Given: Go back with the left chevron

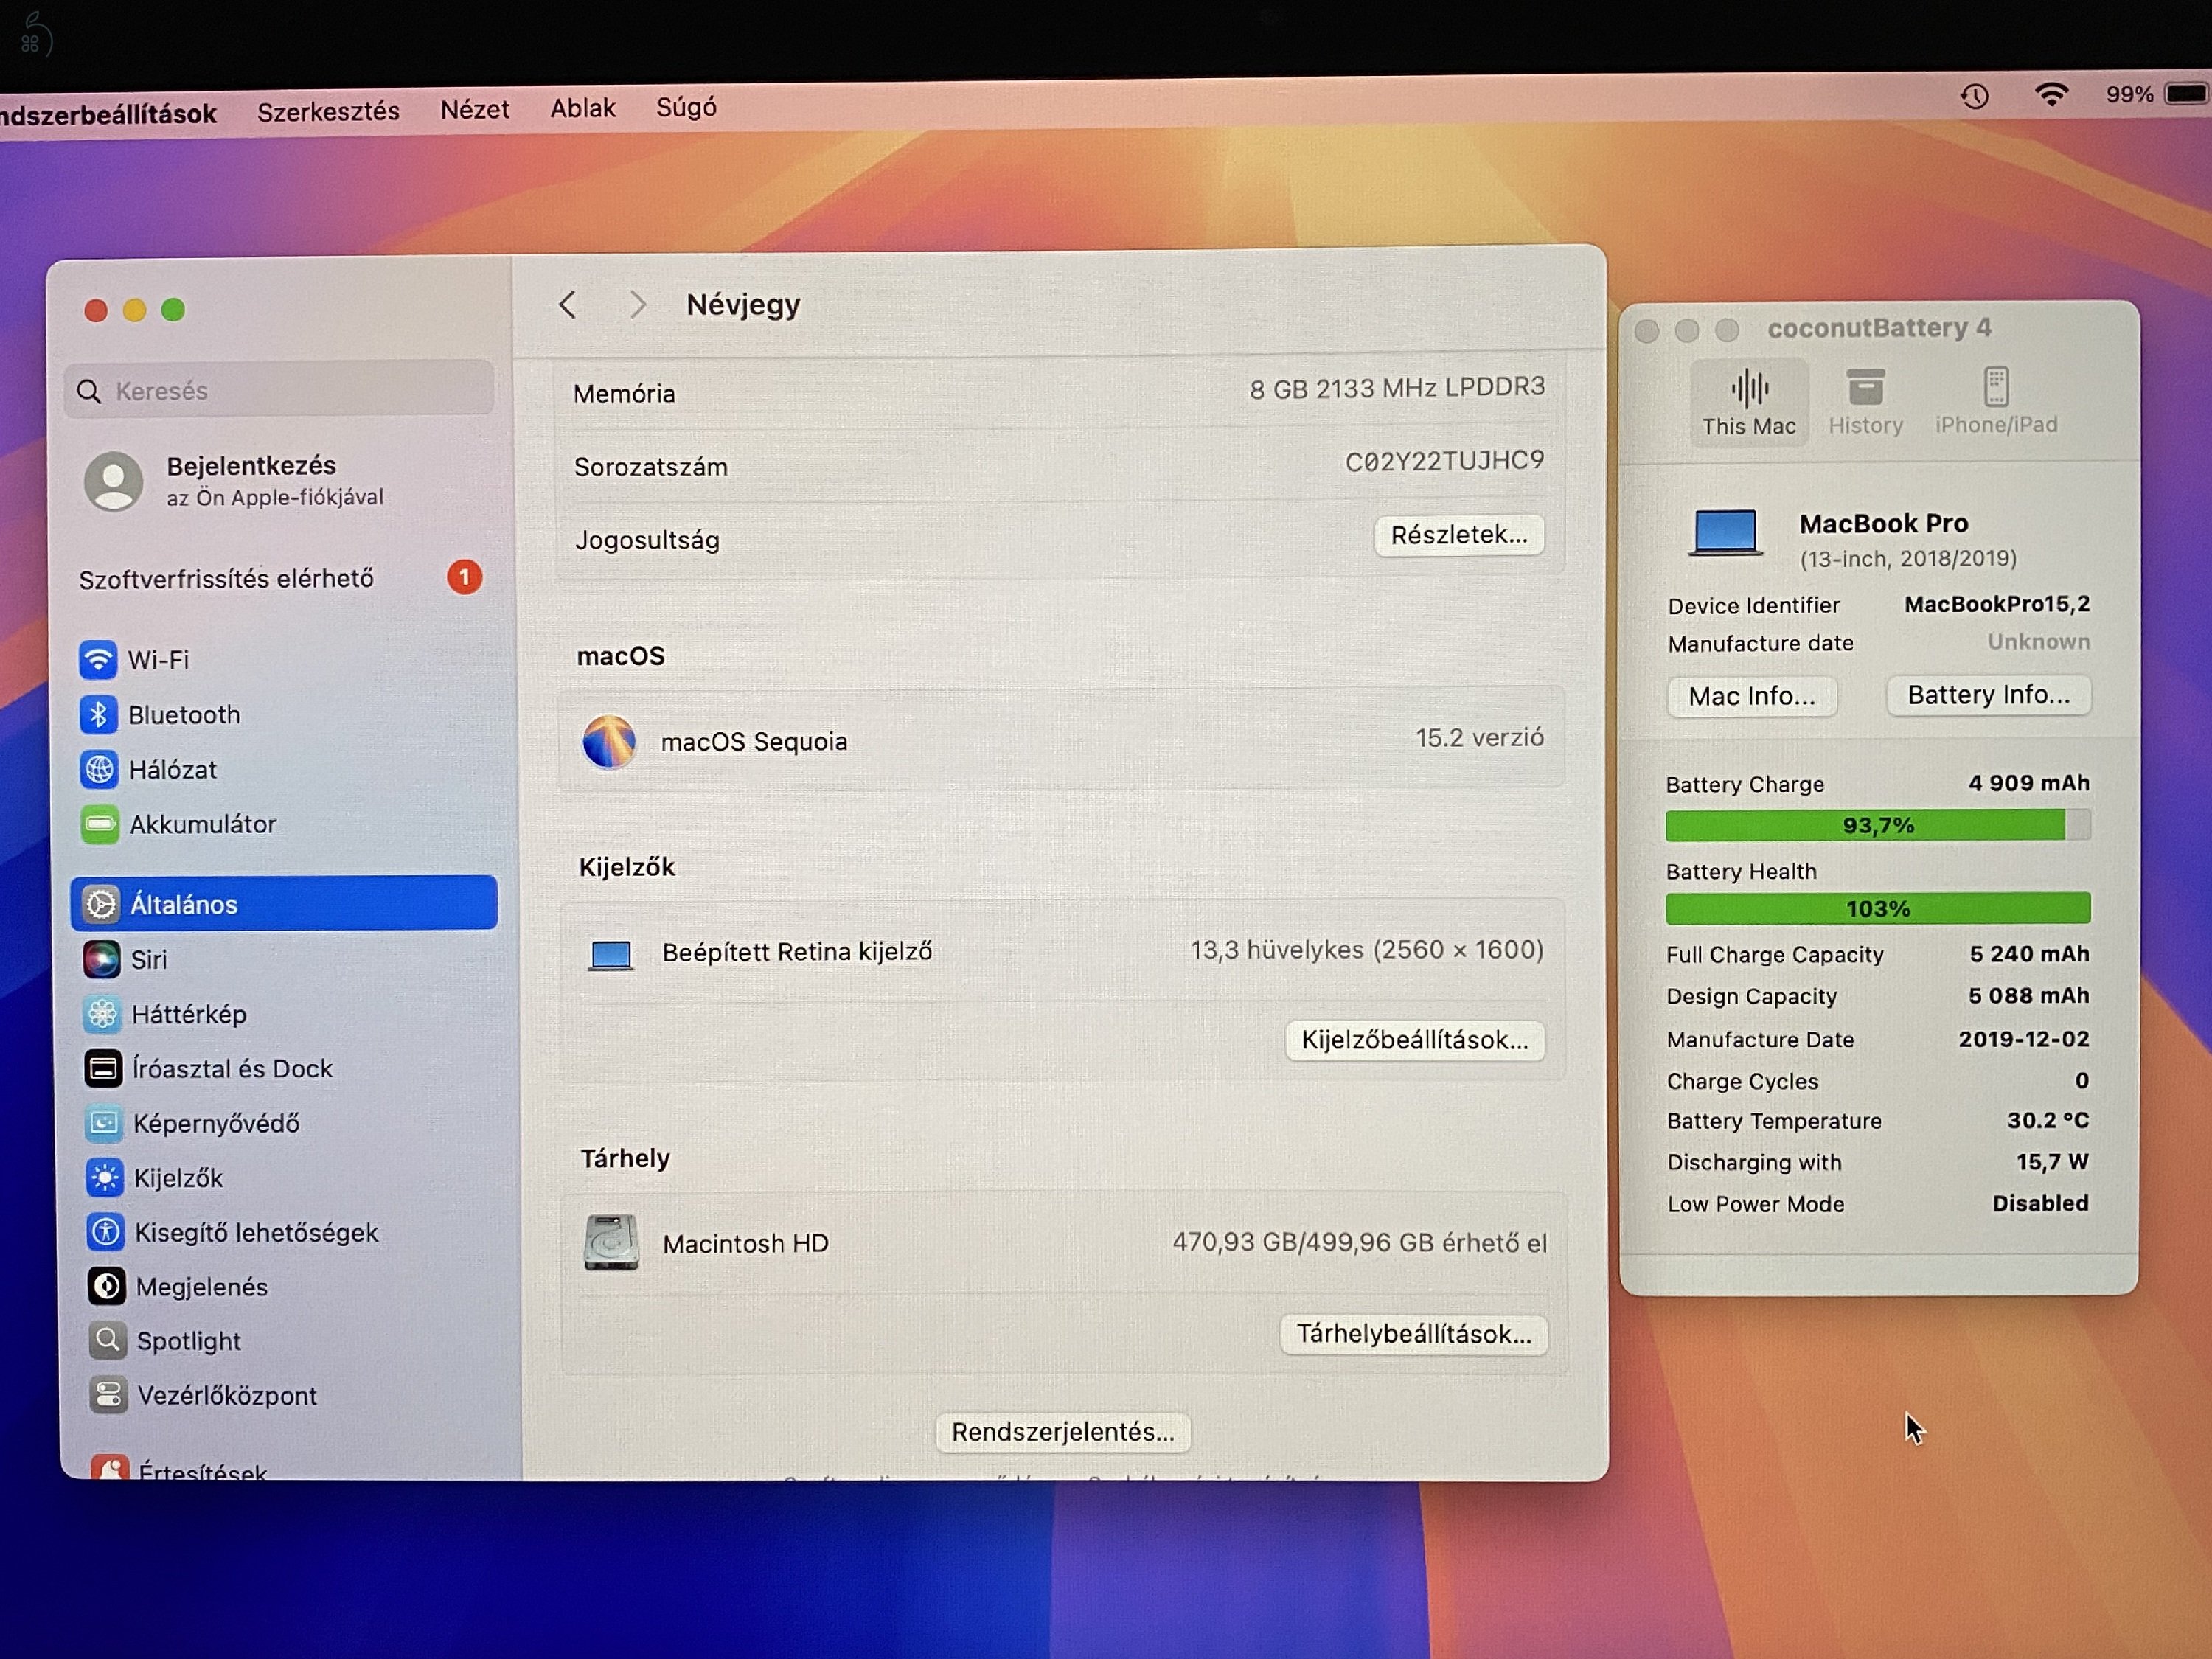Looking at the screenshot, I should (x=567, y=305).
